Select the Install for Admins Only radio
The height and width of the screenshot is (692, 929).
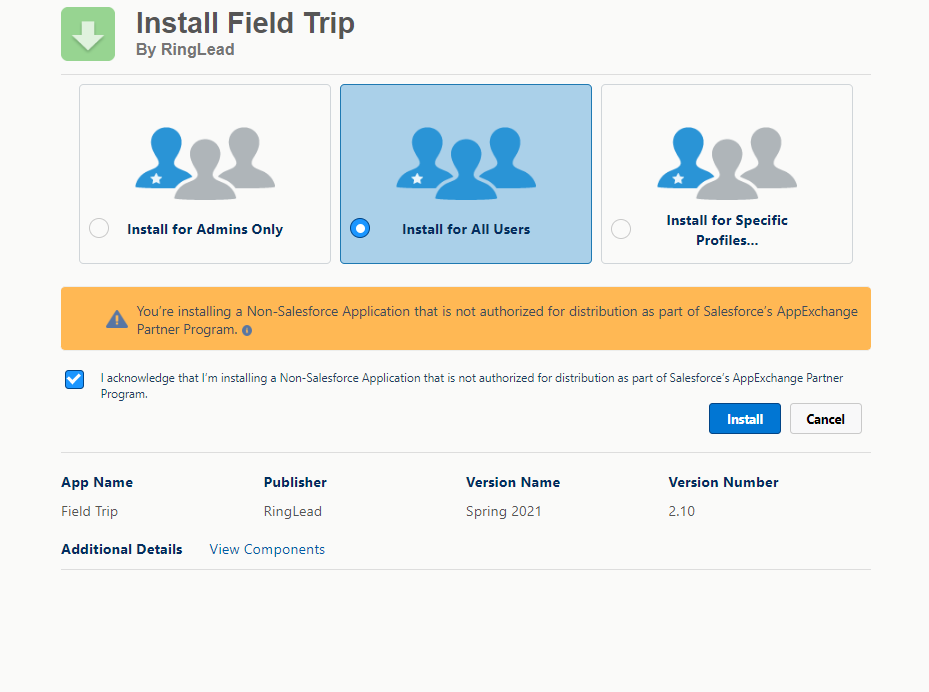[x=99, y=228]
